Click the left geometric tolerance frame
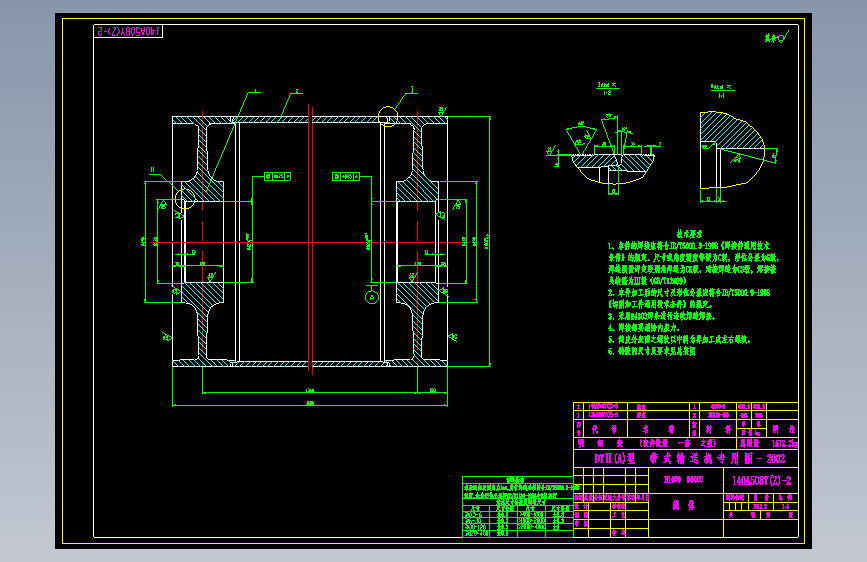The height and width of the screenshot is (562, 867). tap(278, 176)
